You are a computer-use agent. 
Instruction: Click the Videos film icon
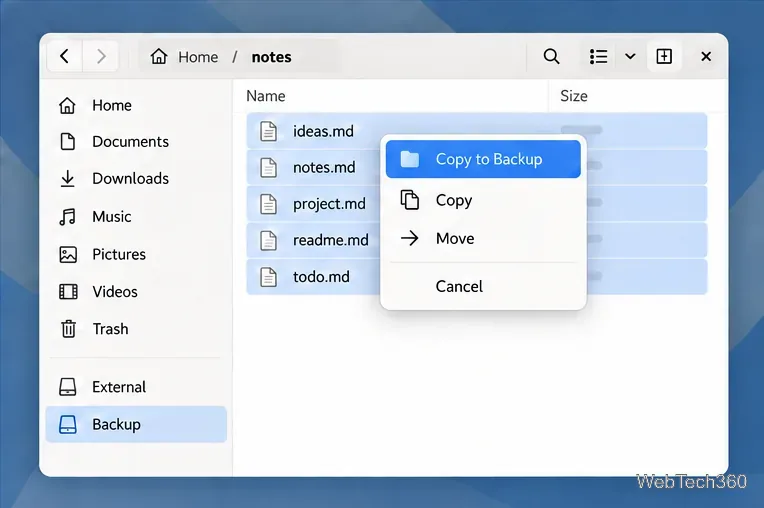pos(68,292)
